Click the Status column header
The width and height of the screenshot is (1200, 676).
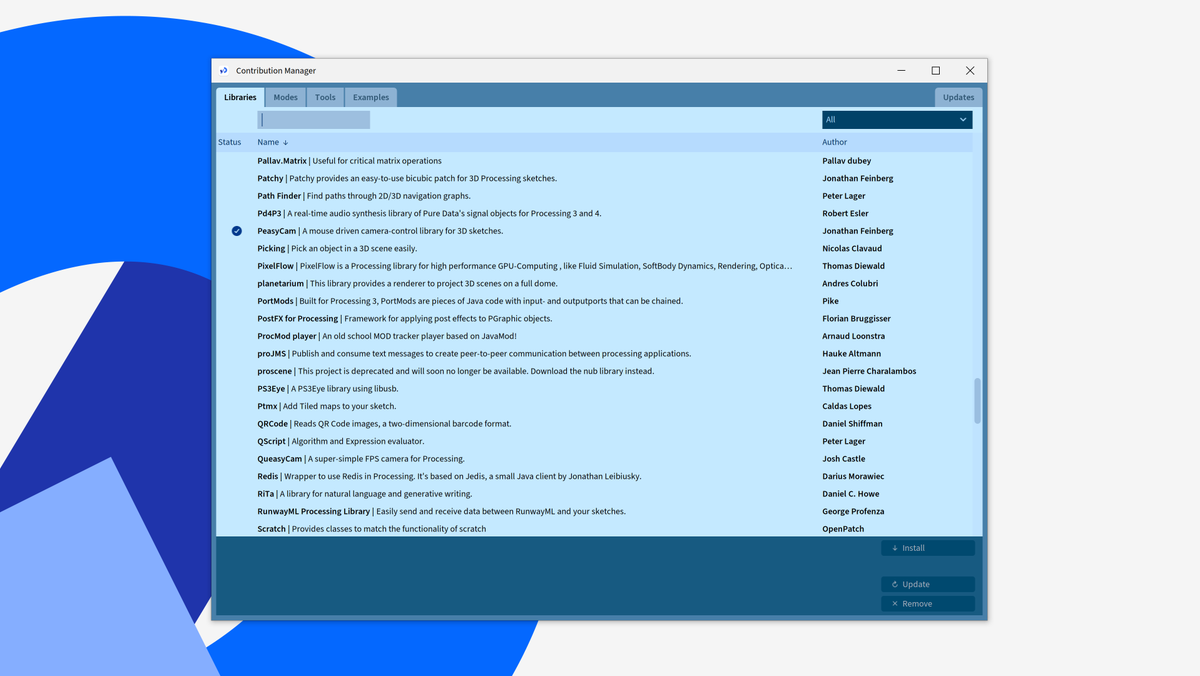point(230,142)
